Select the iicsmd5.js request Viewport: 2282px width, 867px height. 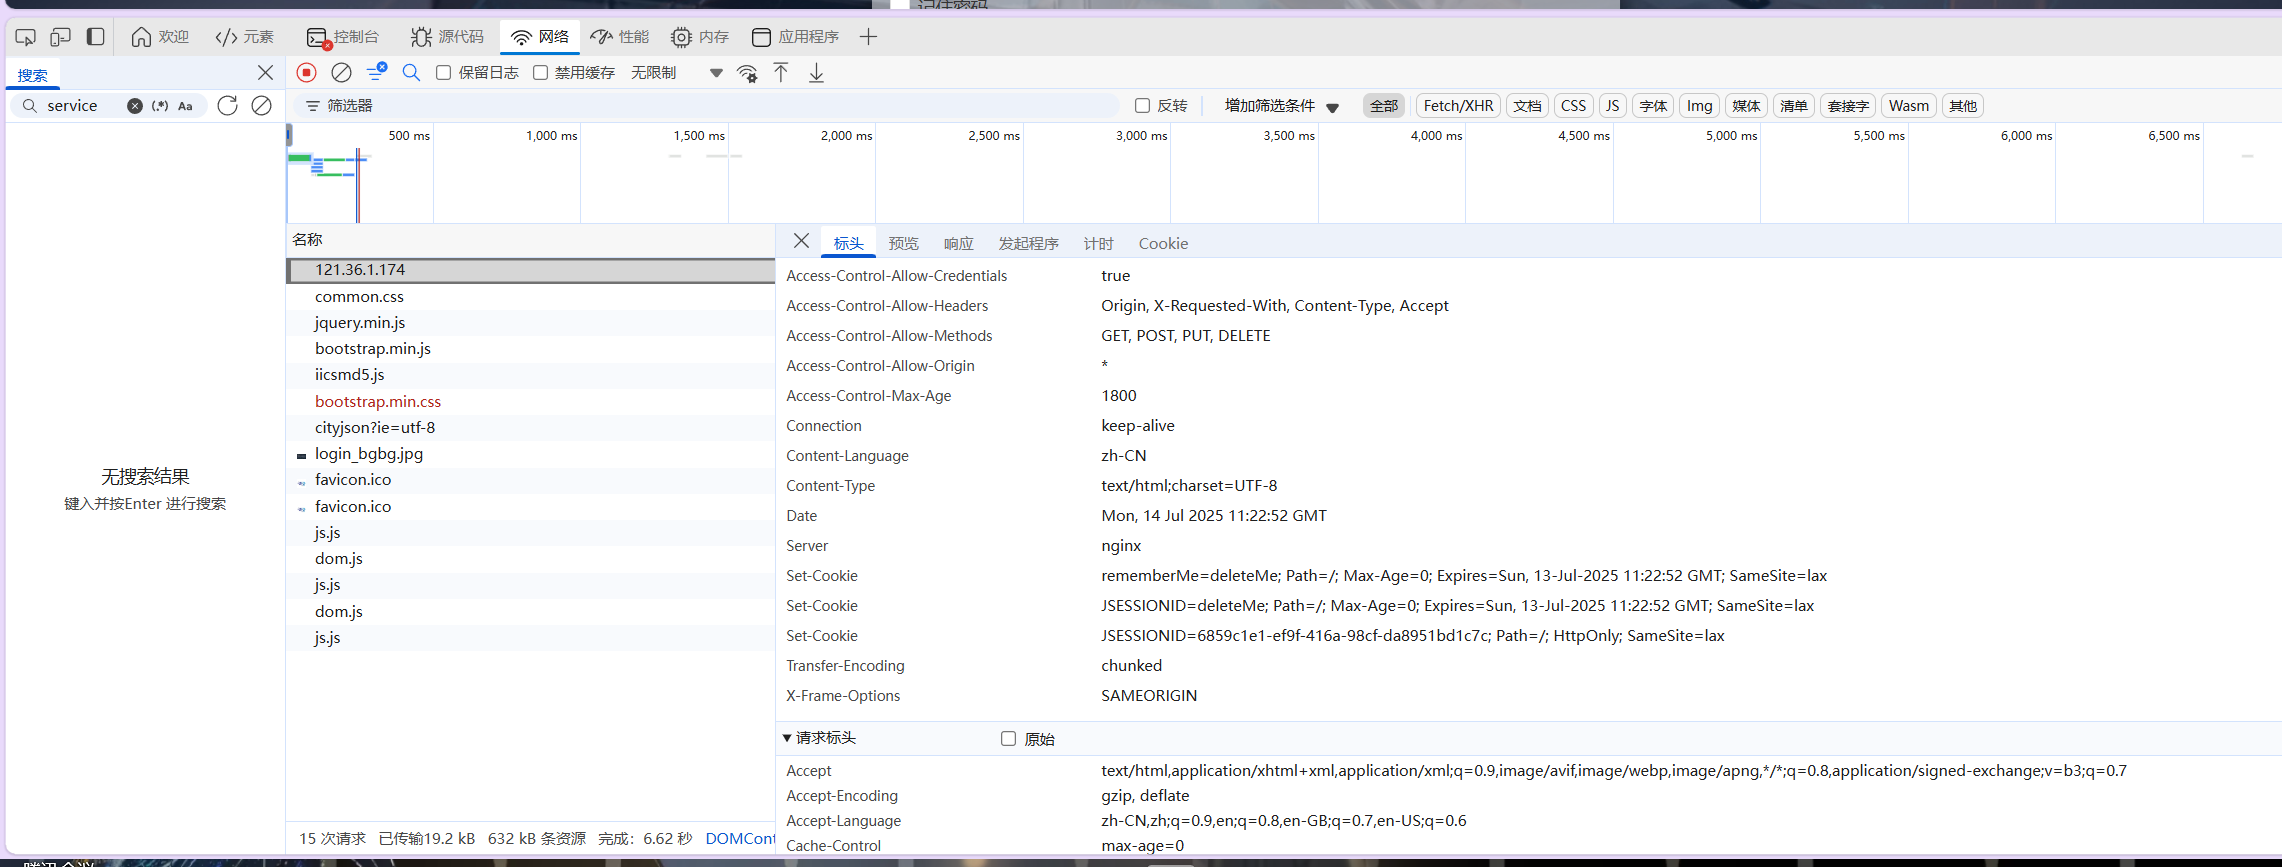[531, 375]
